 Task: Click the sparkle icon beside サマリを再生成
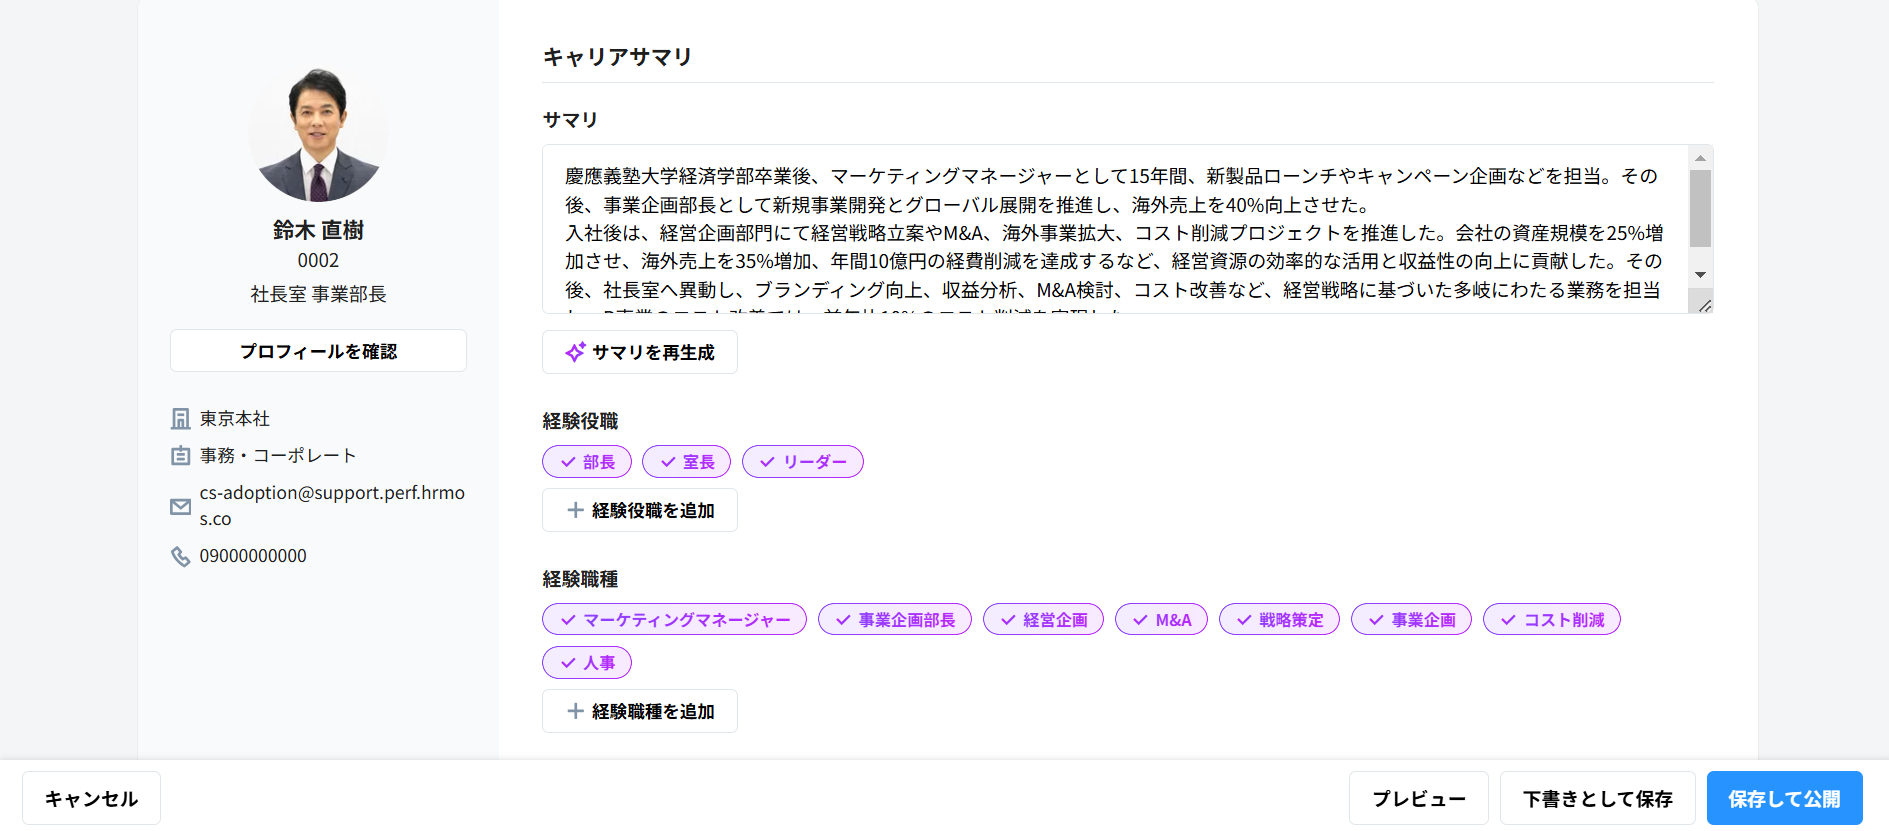point(575,352)
